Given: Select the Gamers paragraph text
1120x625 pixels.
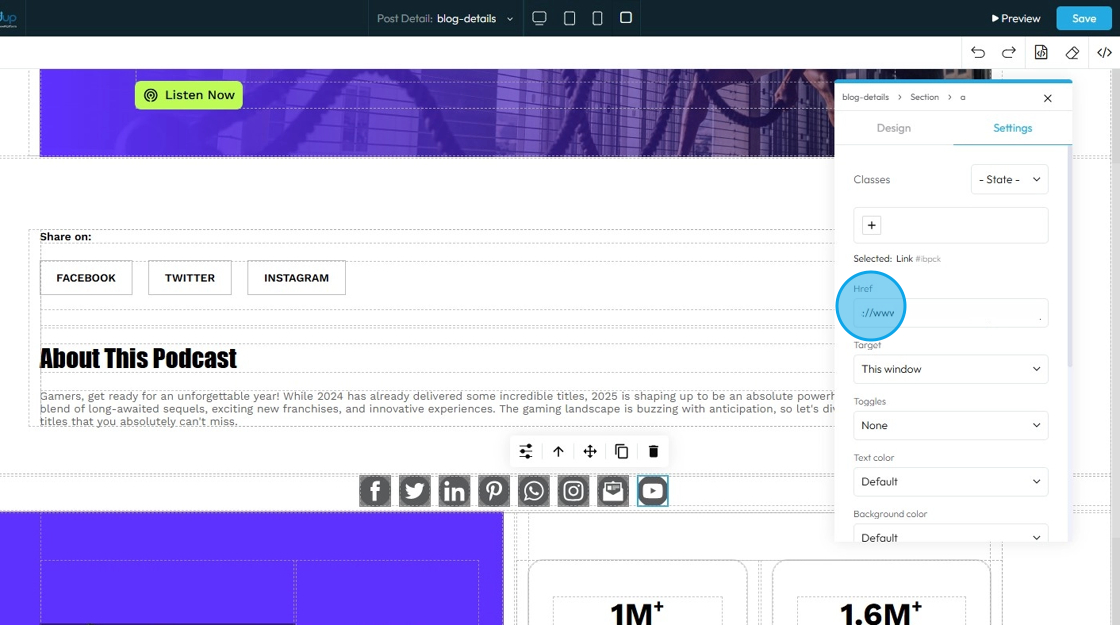Looking at the screenshot, I should (x=437, y=409).
